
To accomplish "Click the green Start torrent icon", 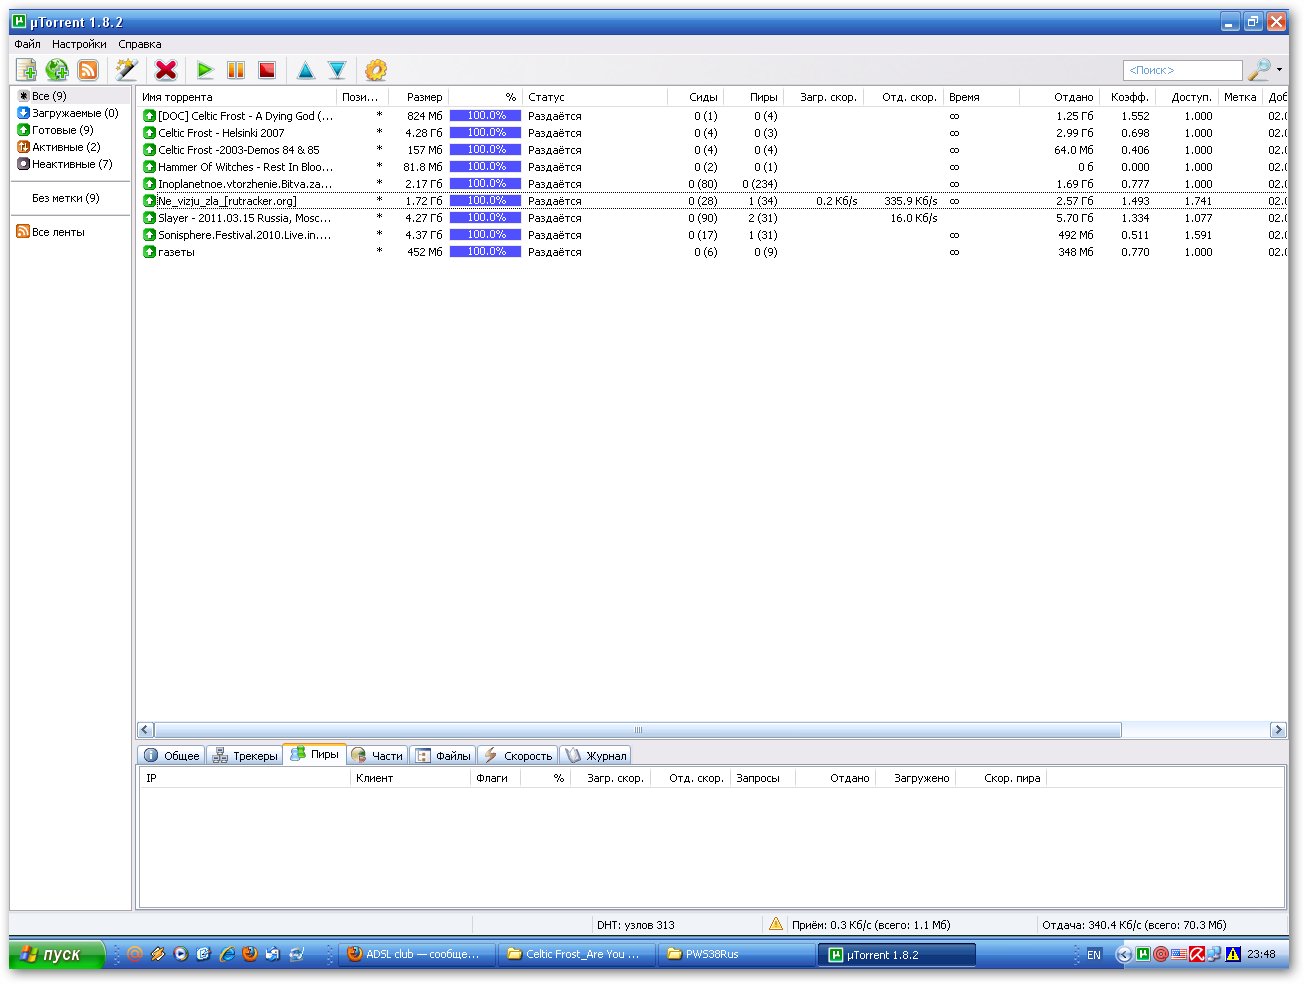I will coord(205,70).
